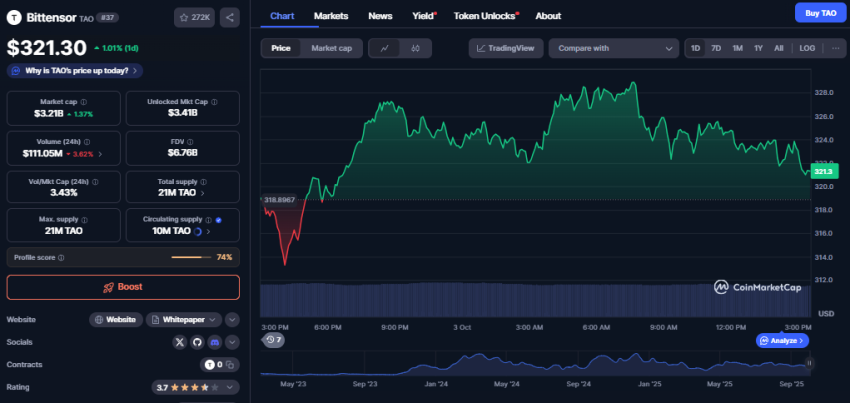Toggle the LOG scale on the chart
Viewport: 850px width, 403px height.
pyautogui.click(x=807, y=48)
